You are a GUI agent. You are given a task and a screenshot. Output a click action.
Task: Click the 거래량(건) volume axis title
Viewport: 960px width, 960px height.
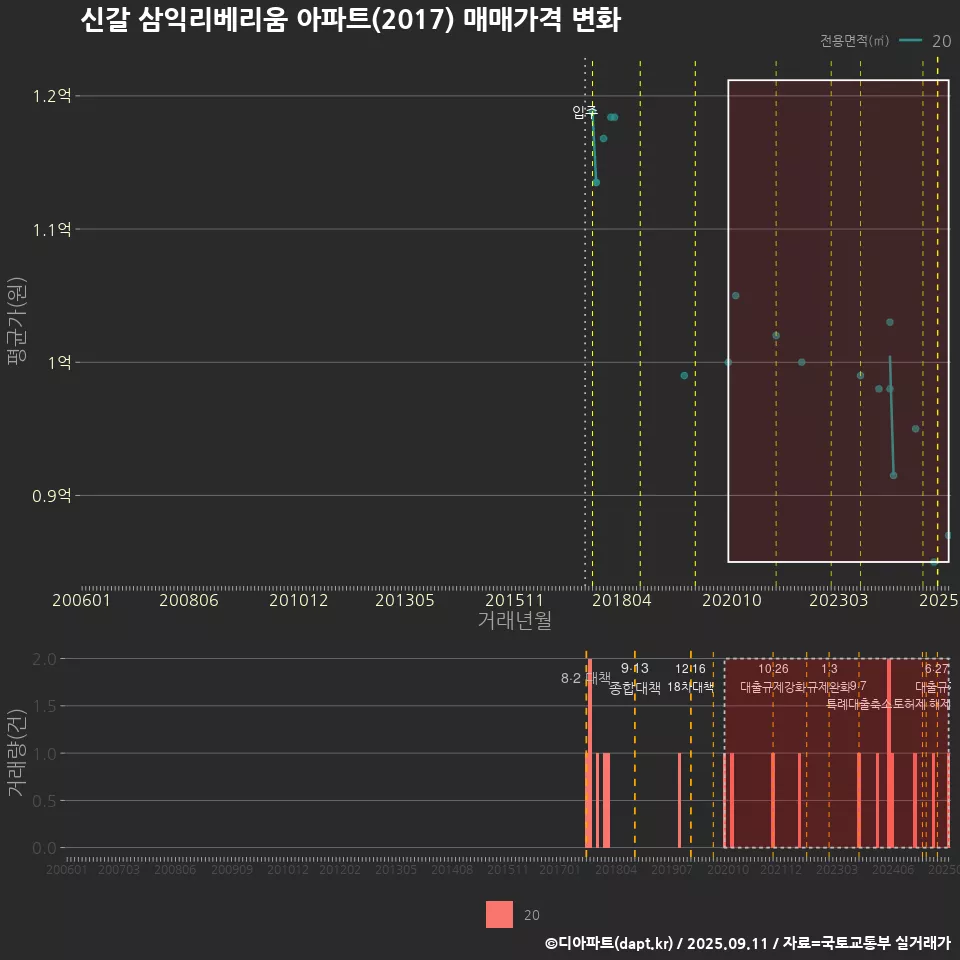[16, 752]
